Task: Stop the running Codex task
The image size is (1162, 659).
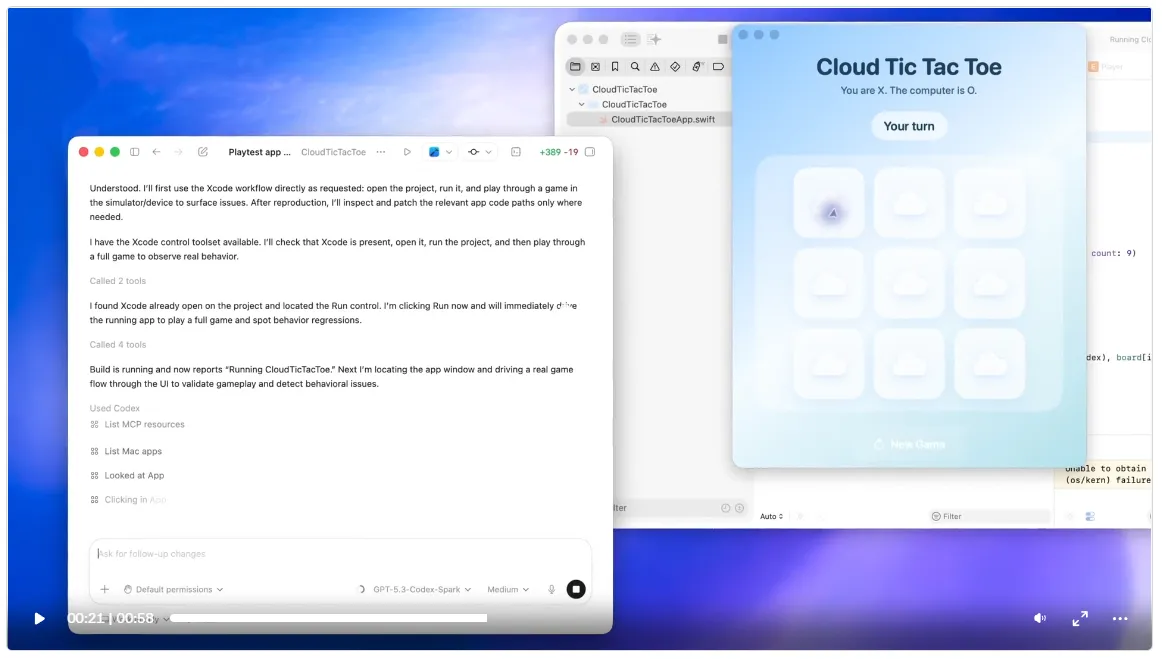Action: (576, 589)
